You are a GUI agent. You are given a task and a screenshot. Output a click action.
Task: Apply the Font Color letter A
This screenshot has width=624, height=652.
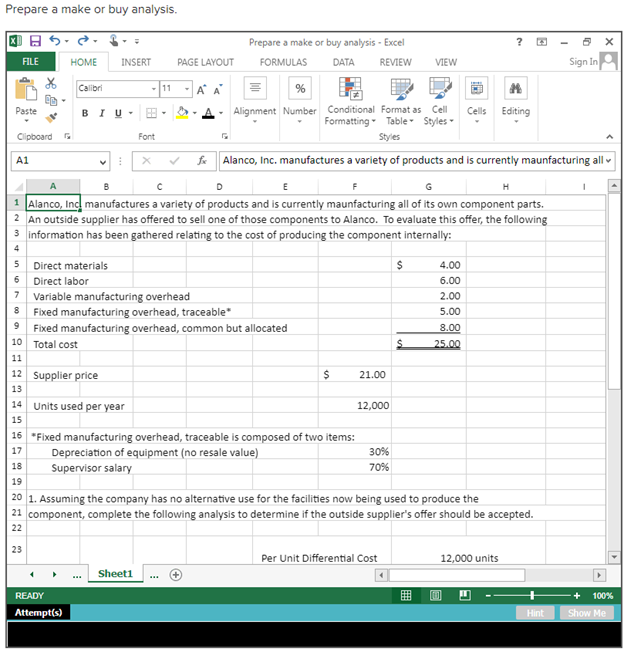(x=208, y=113)
